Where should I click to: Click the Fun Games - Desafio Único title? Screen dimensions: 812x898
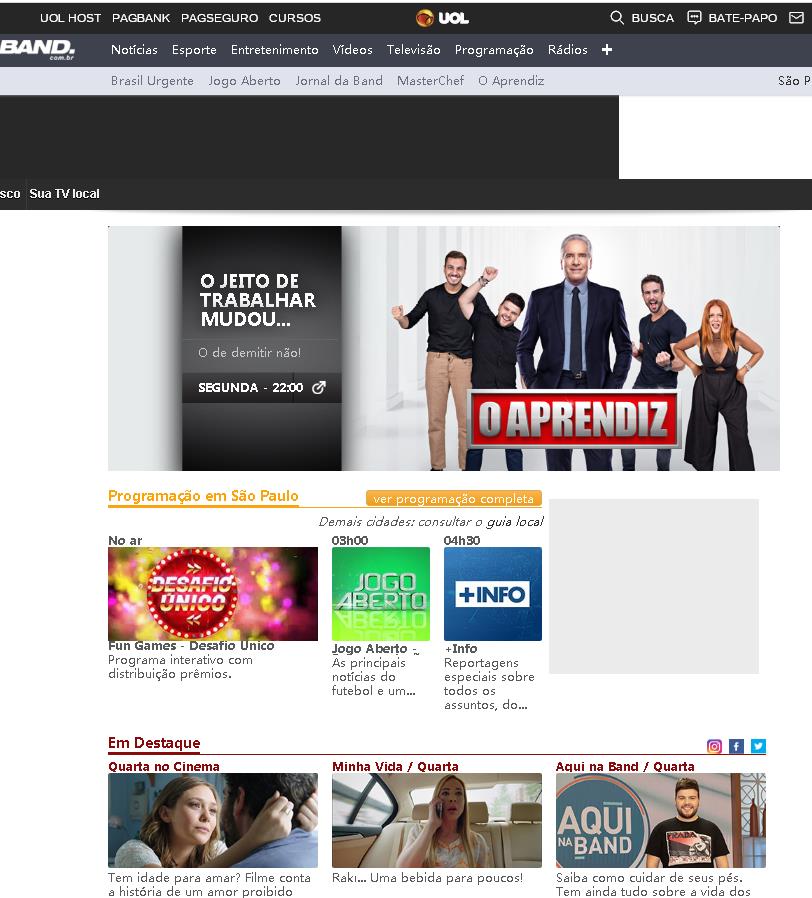click(191, 646)
